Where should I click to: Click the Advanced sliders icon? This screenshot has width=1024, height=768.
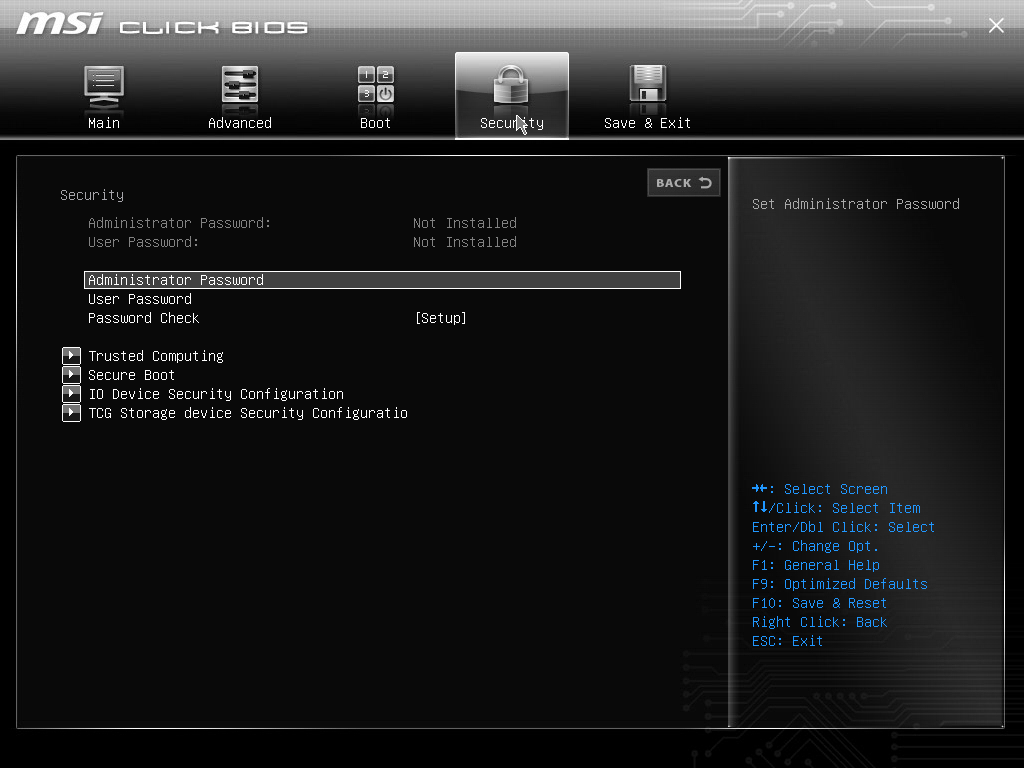pyautogui.click(x=240, y=86)
